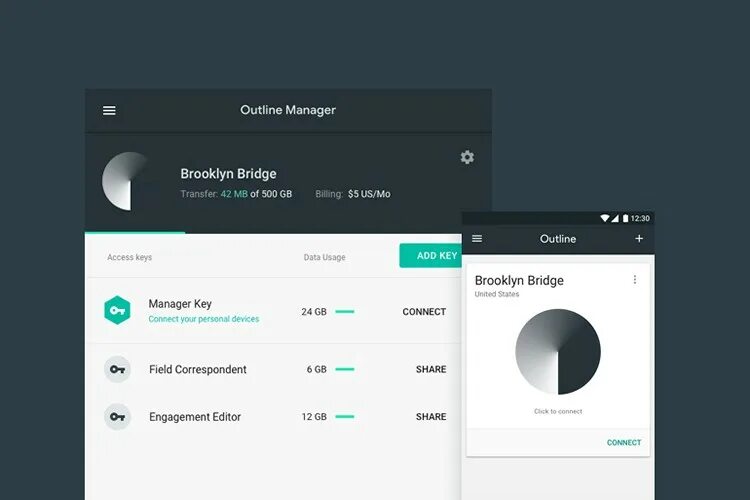Open the Outline mobile app hamburger menu
Screen dimensions: 750x500
(x=477, y=238)
